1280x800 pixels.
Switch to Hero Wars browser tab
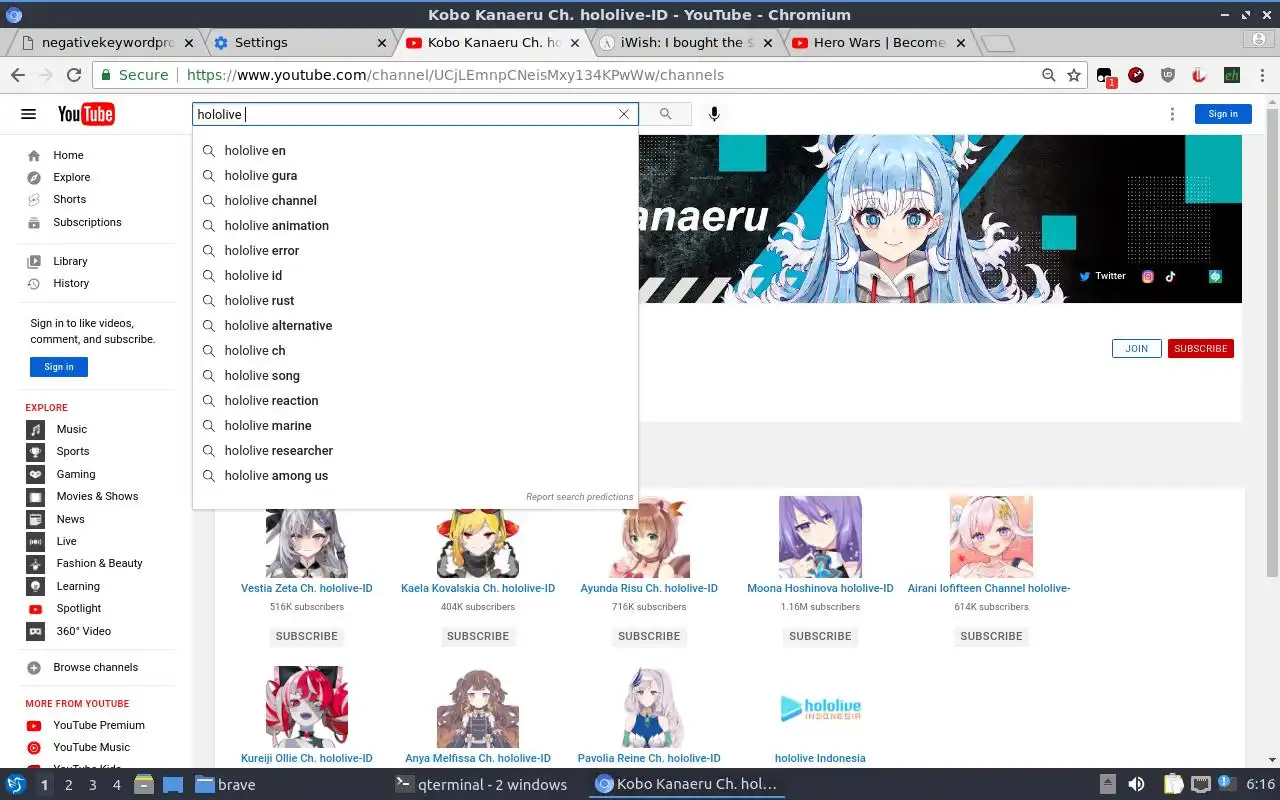(x=878, y=43)
